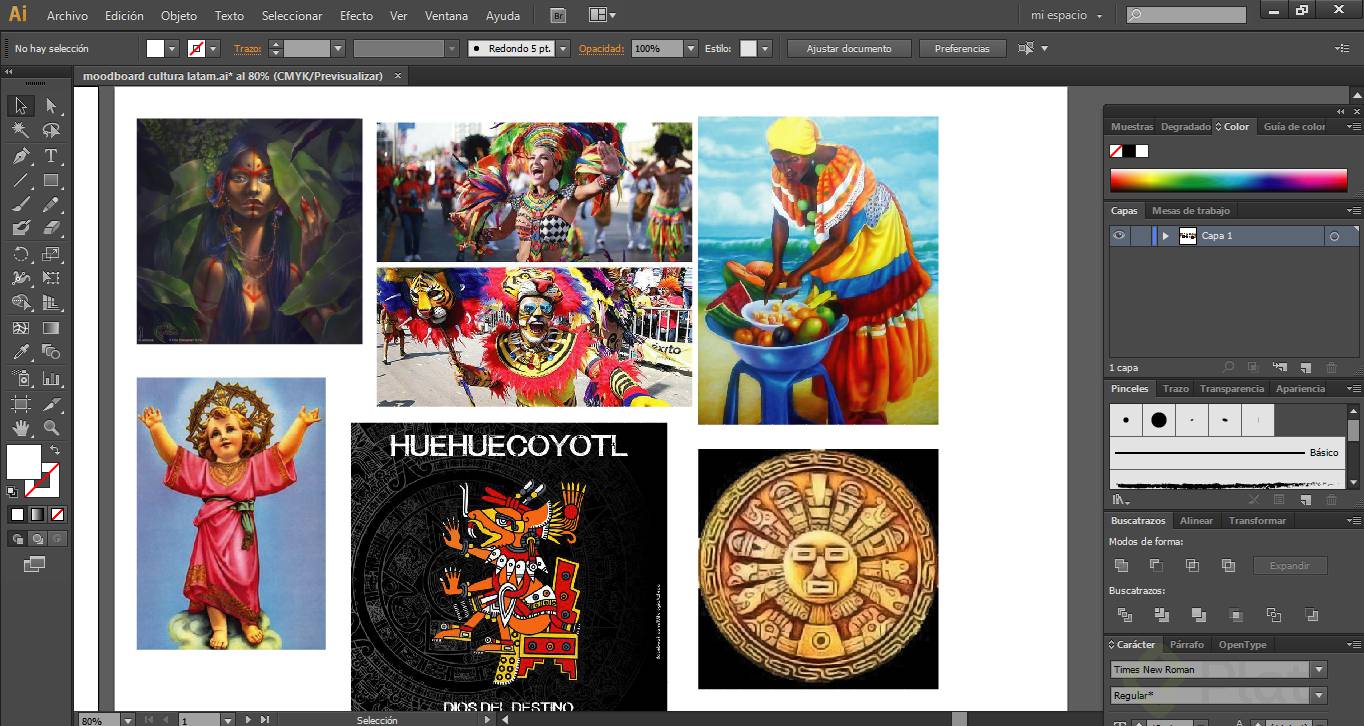
Task: Select the Free Transform tool
Action: coord(51,278)
